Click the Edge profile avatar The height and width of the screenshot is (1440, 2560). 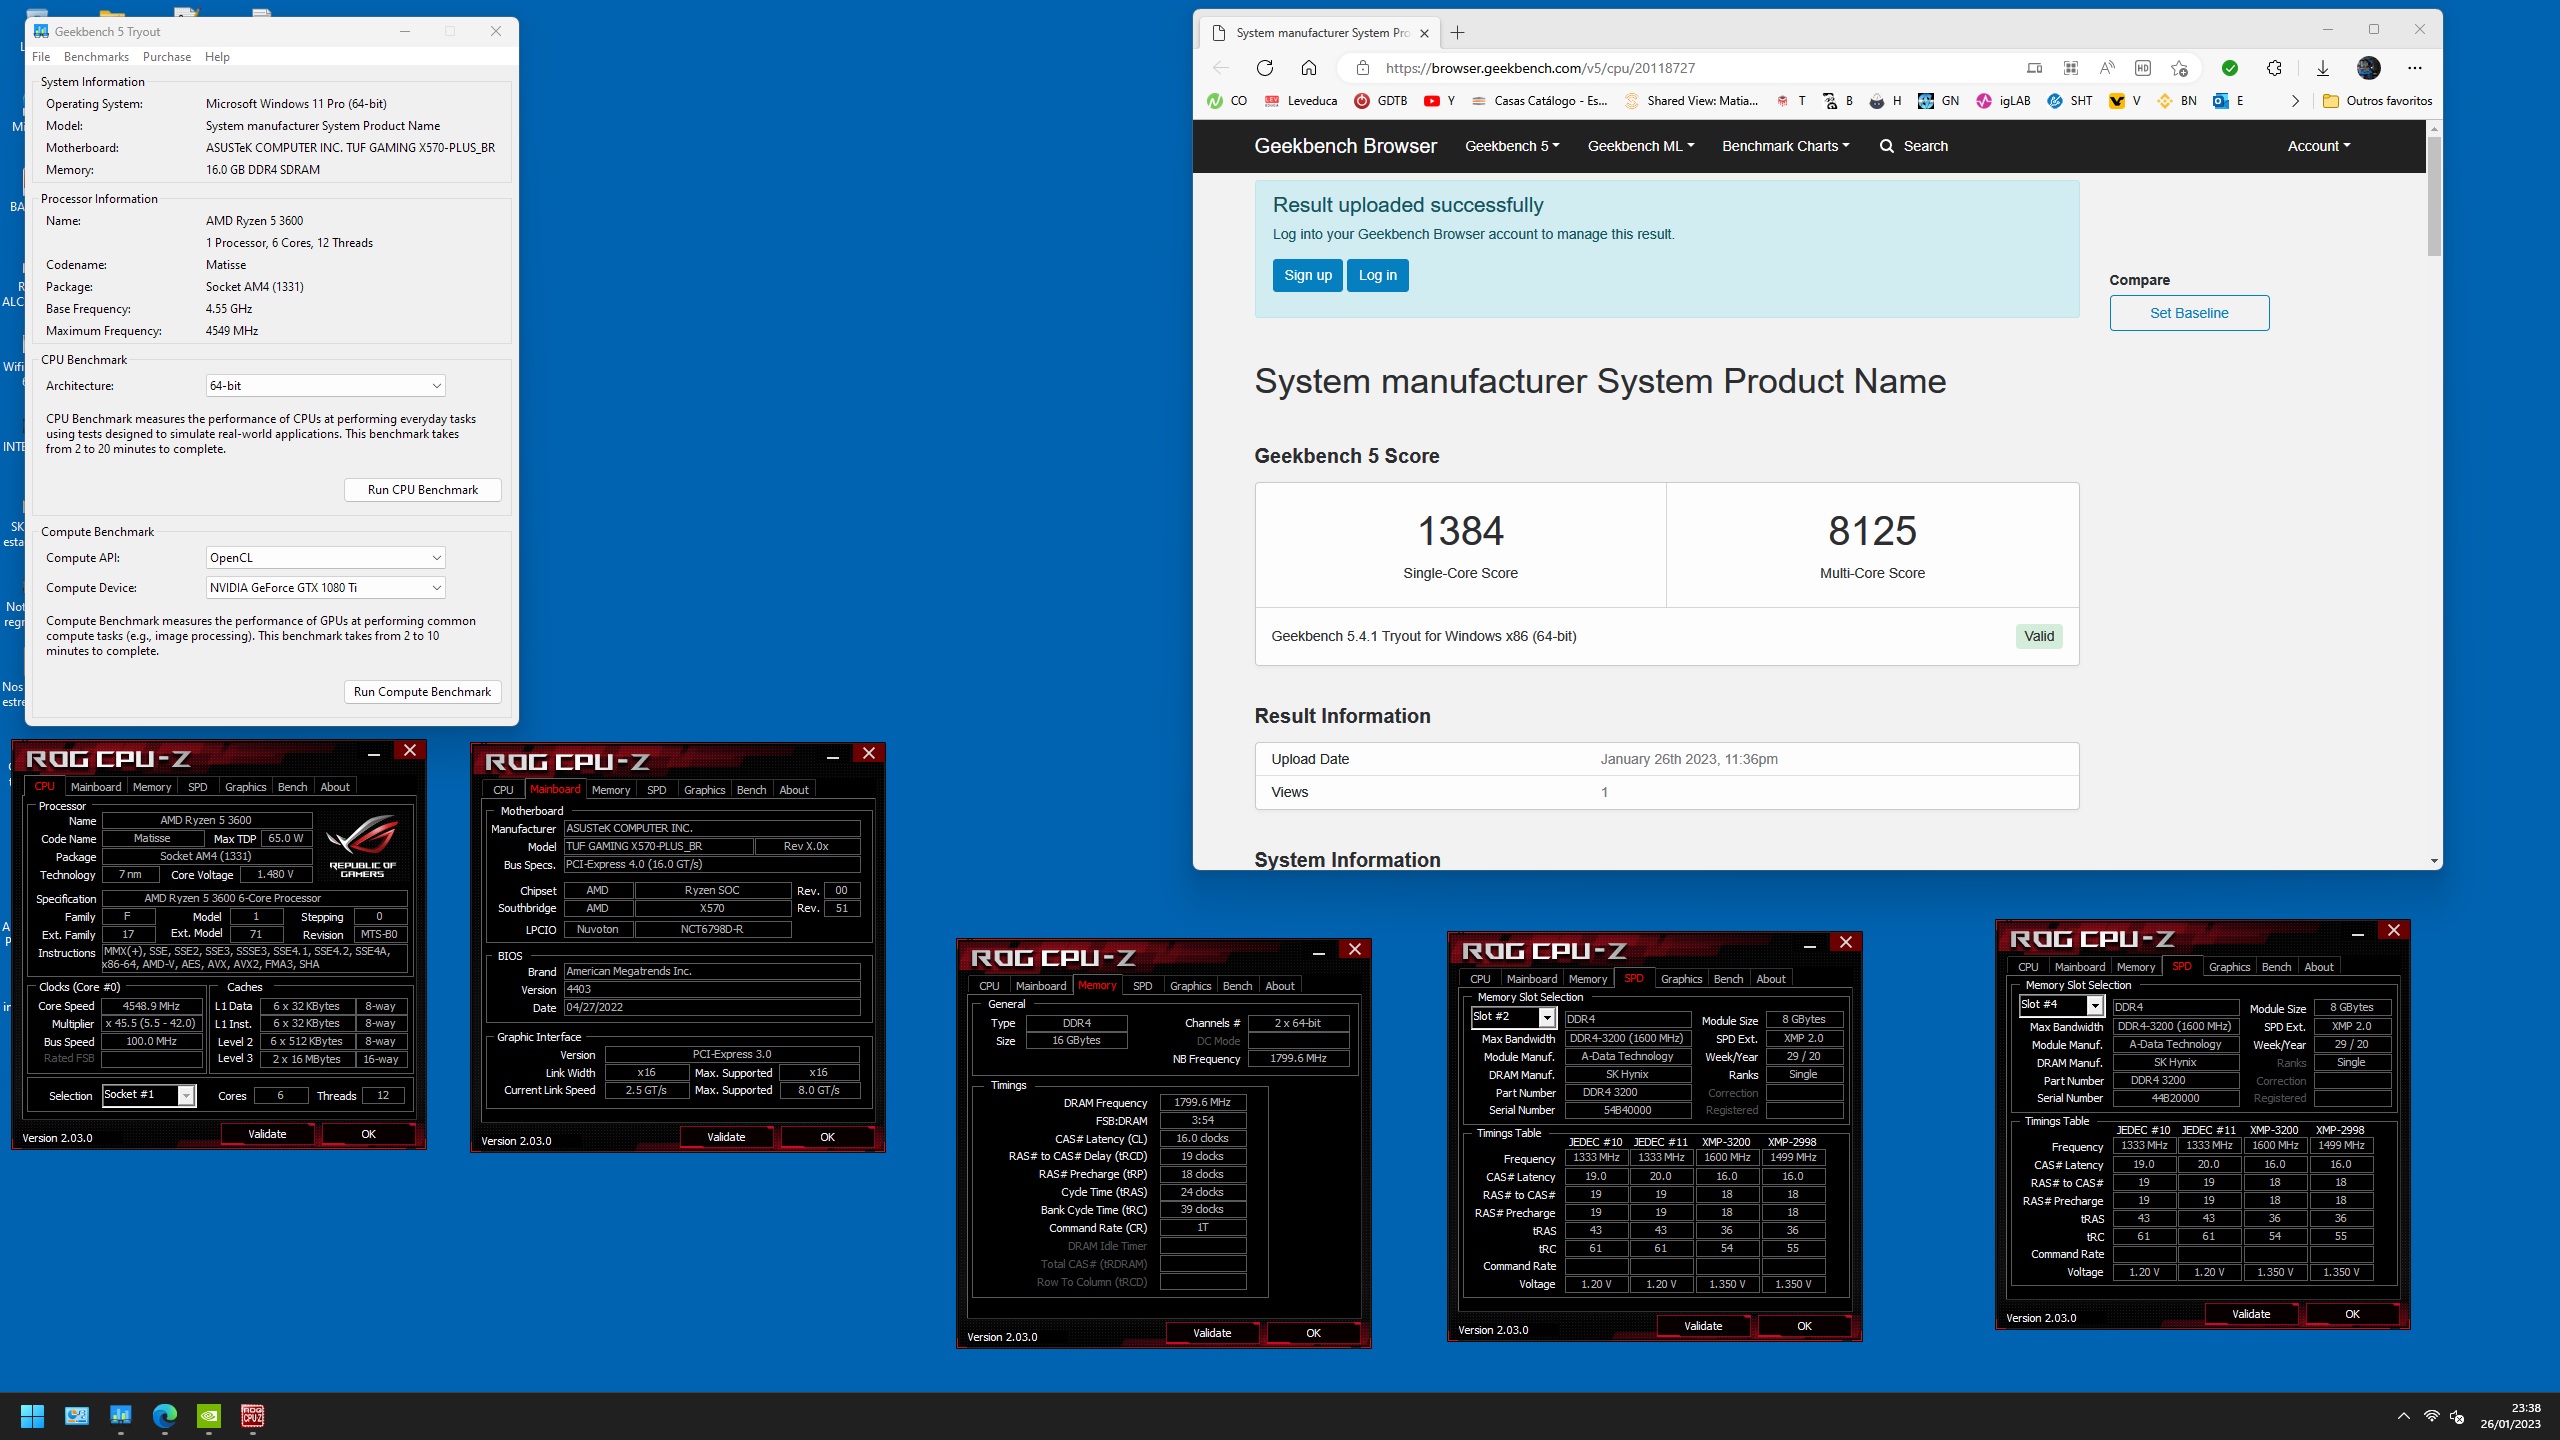click(x=2368, y=68)
